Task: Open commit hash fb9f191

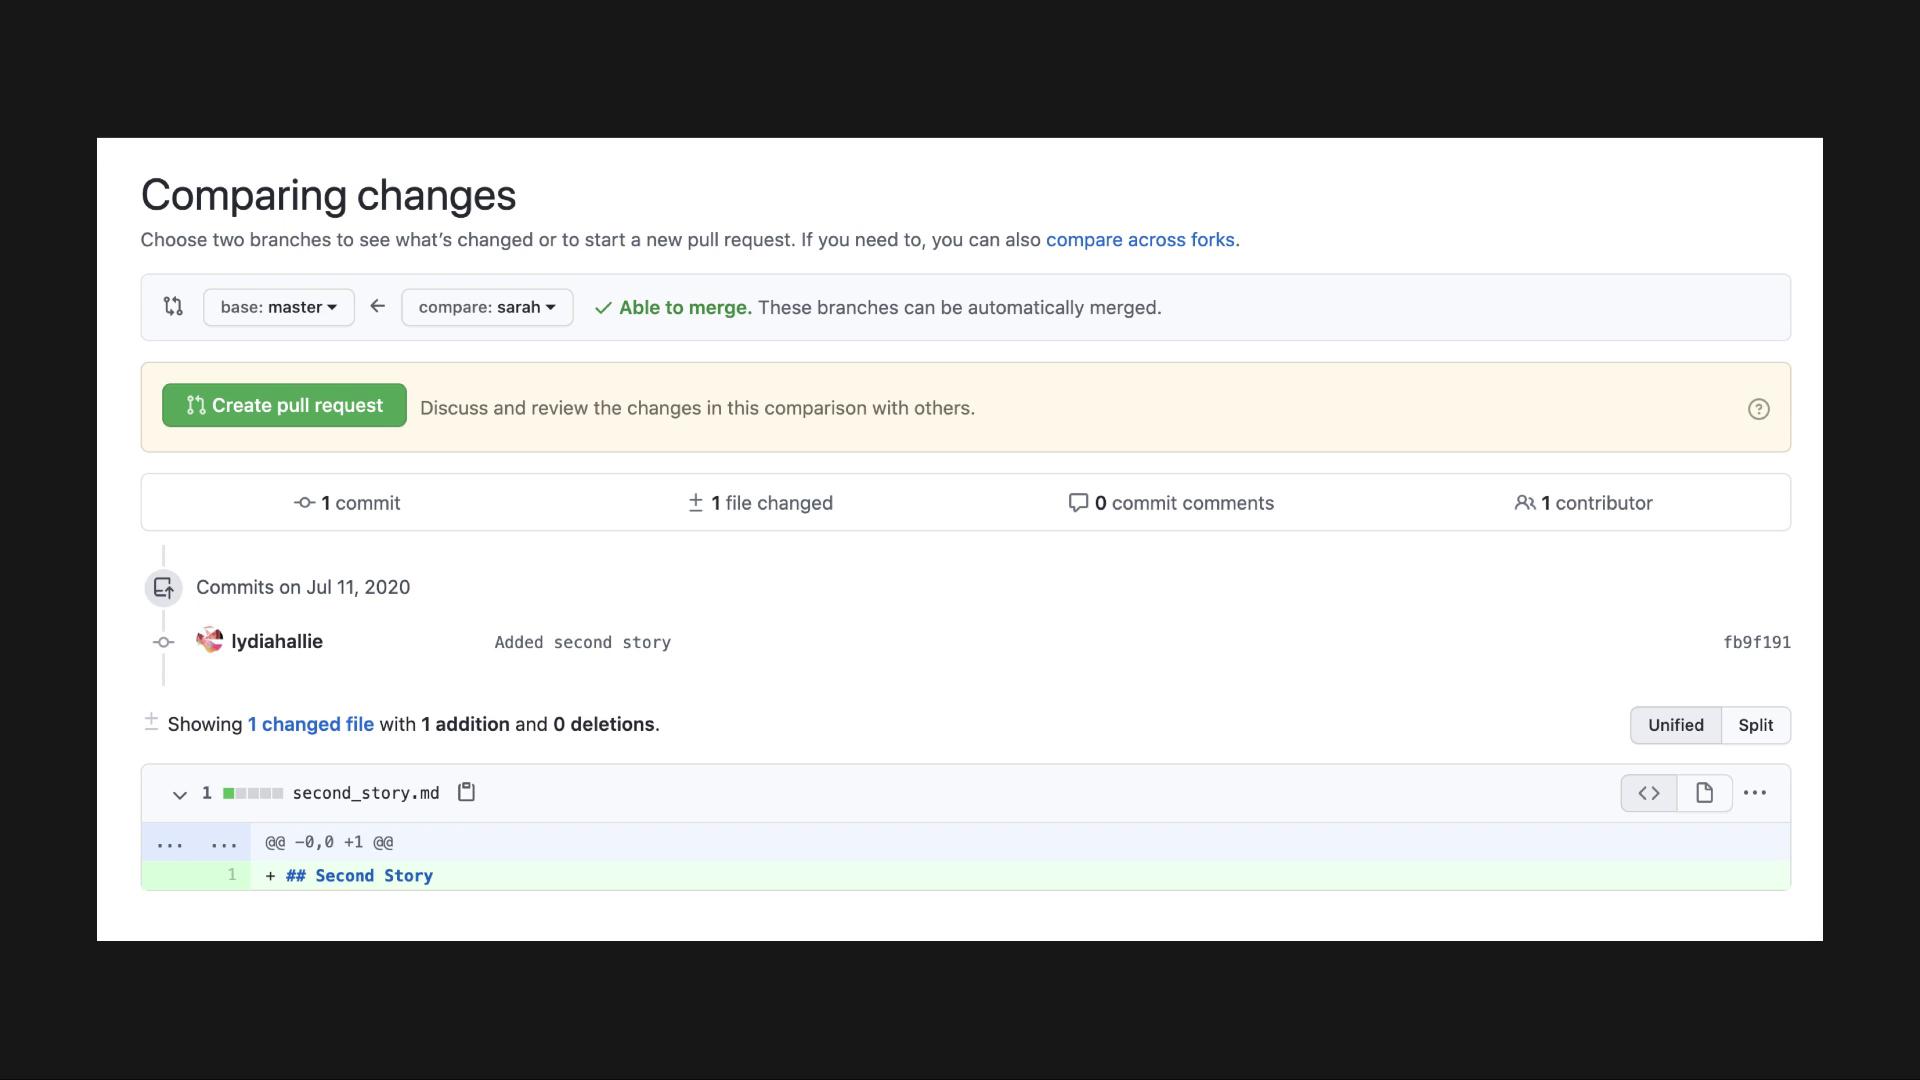Action: [x=1756, y=642]
